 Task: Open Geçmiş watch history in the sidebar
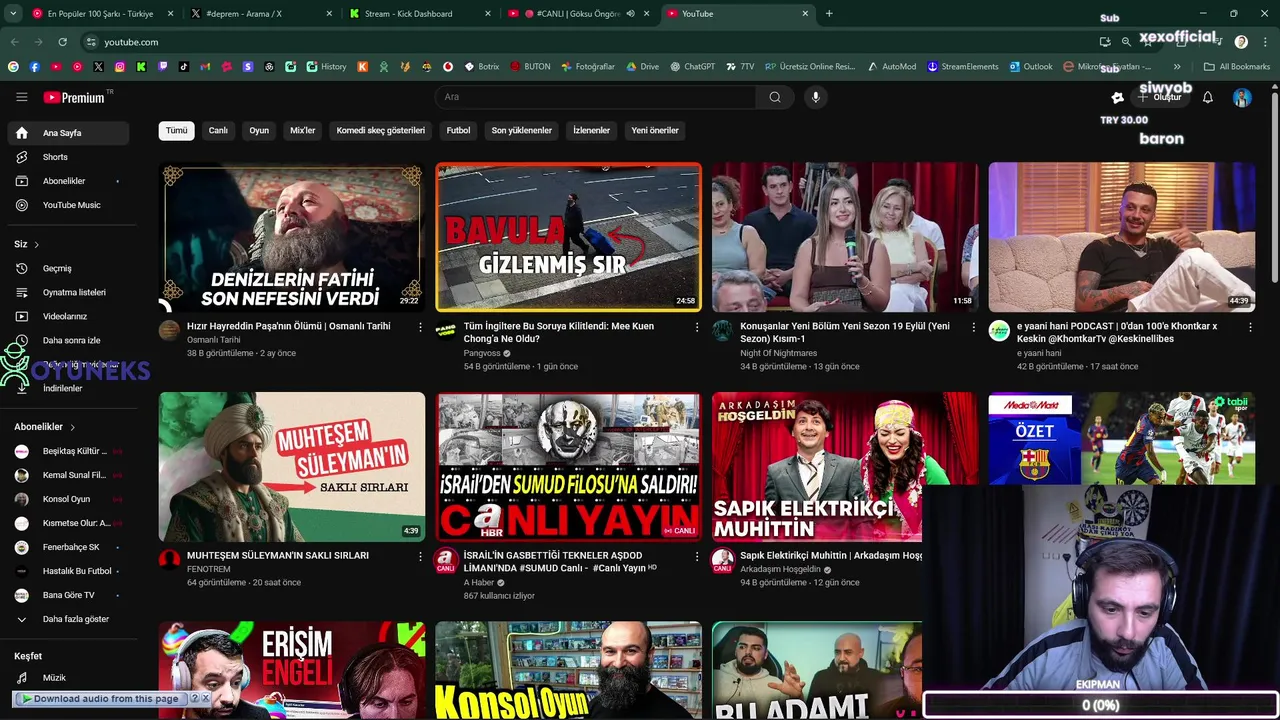point(57,268)
